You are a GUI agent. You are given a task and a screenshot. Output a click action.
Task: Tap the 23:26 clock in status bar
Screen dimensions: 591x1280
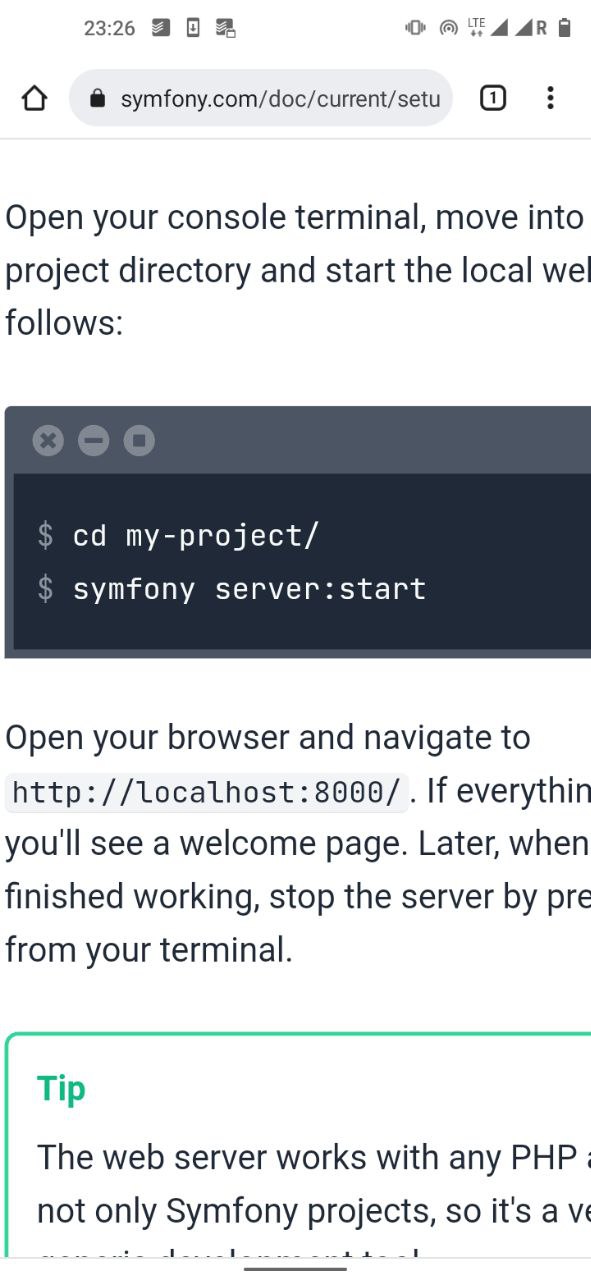tap(109, 28)
